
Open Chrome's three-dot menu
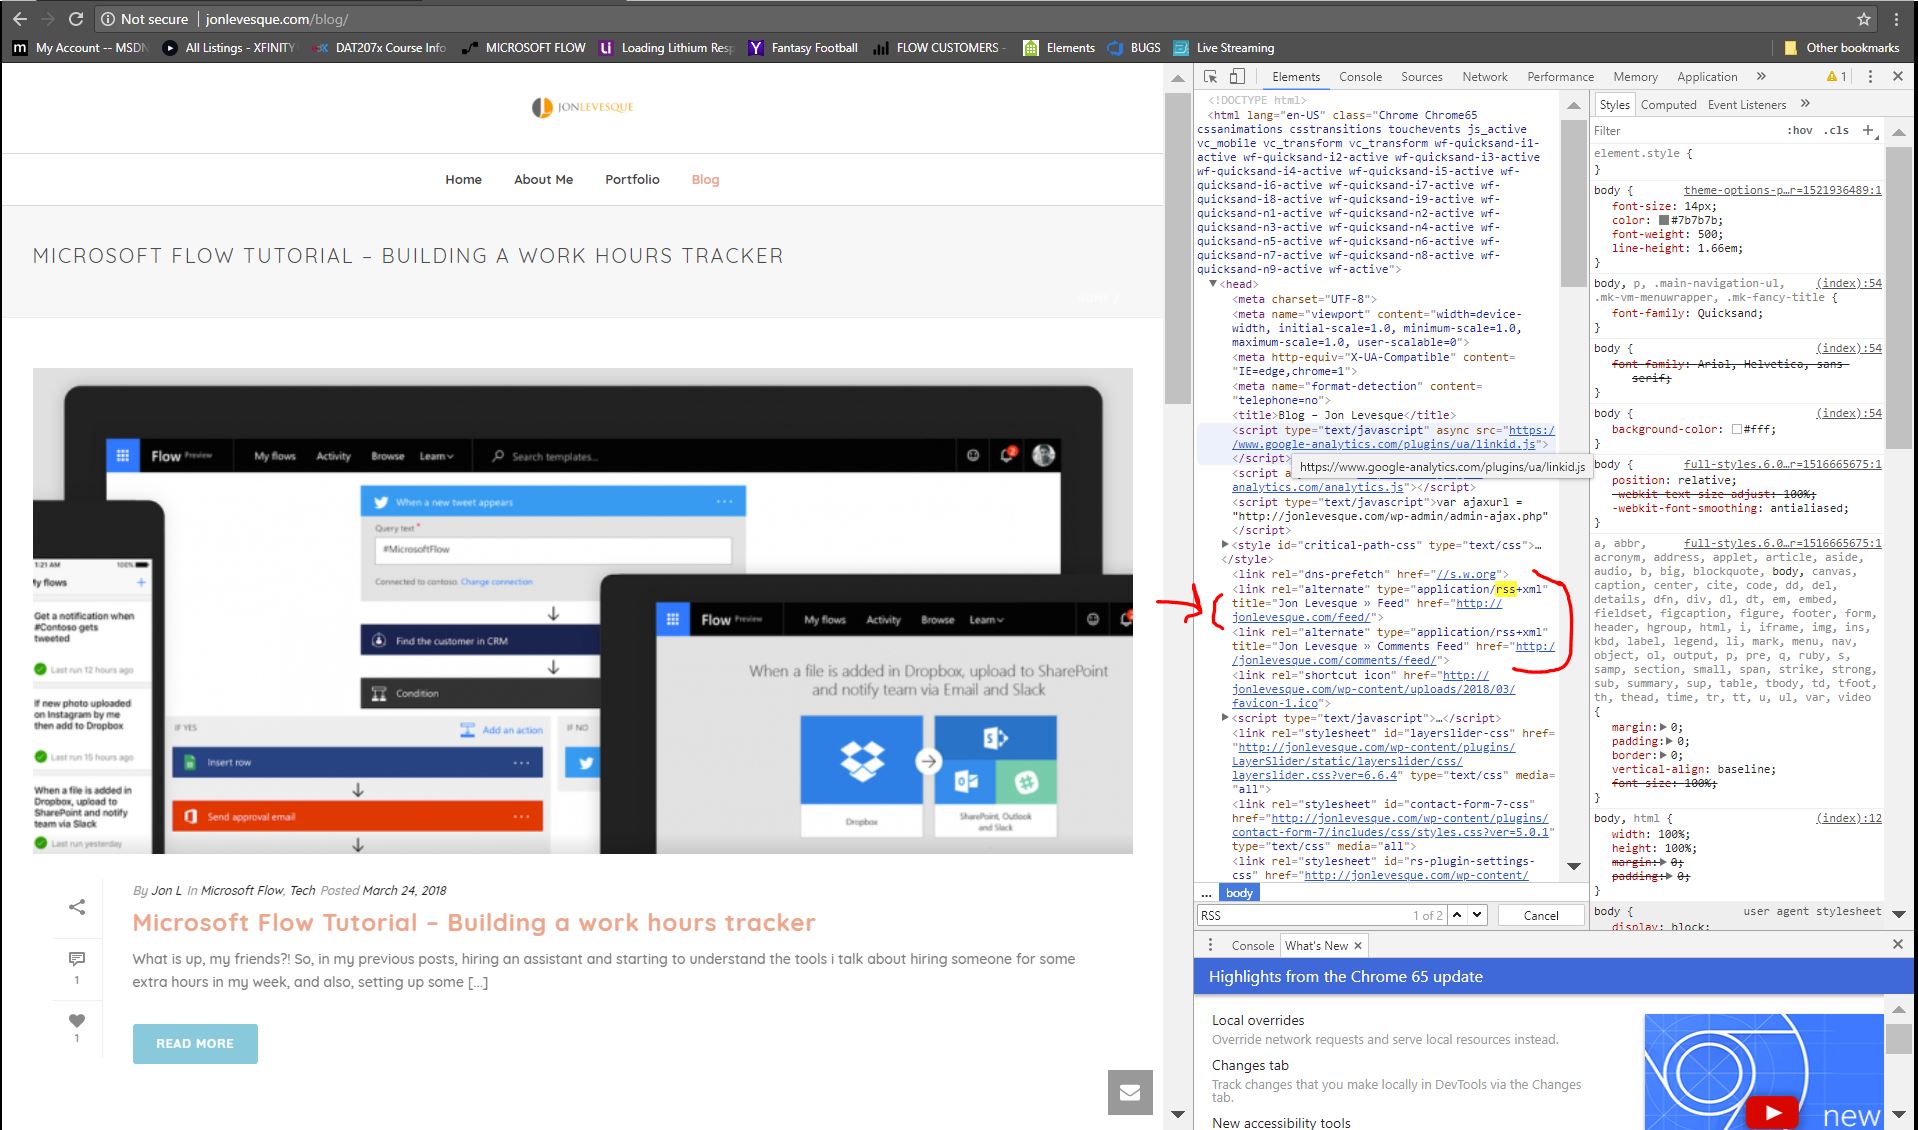point(1896,19)
